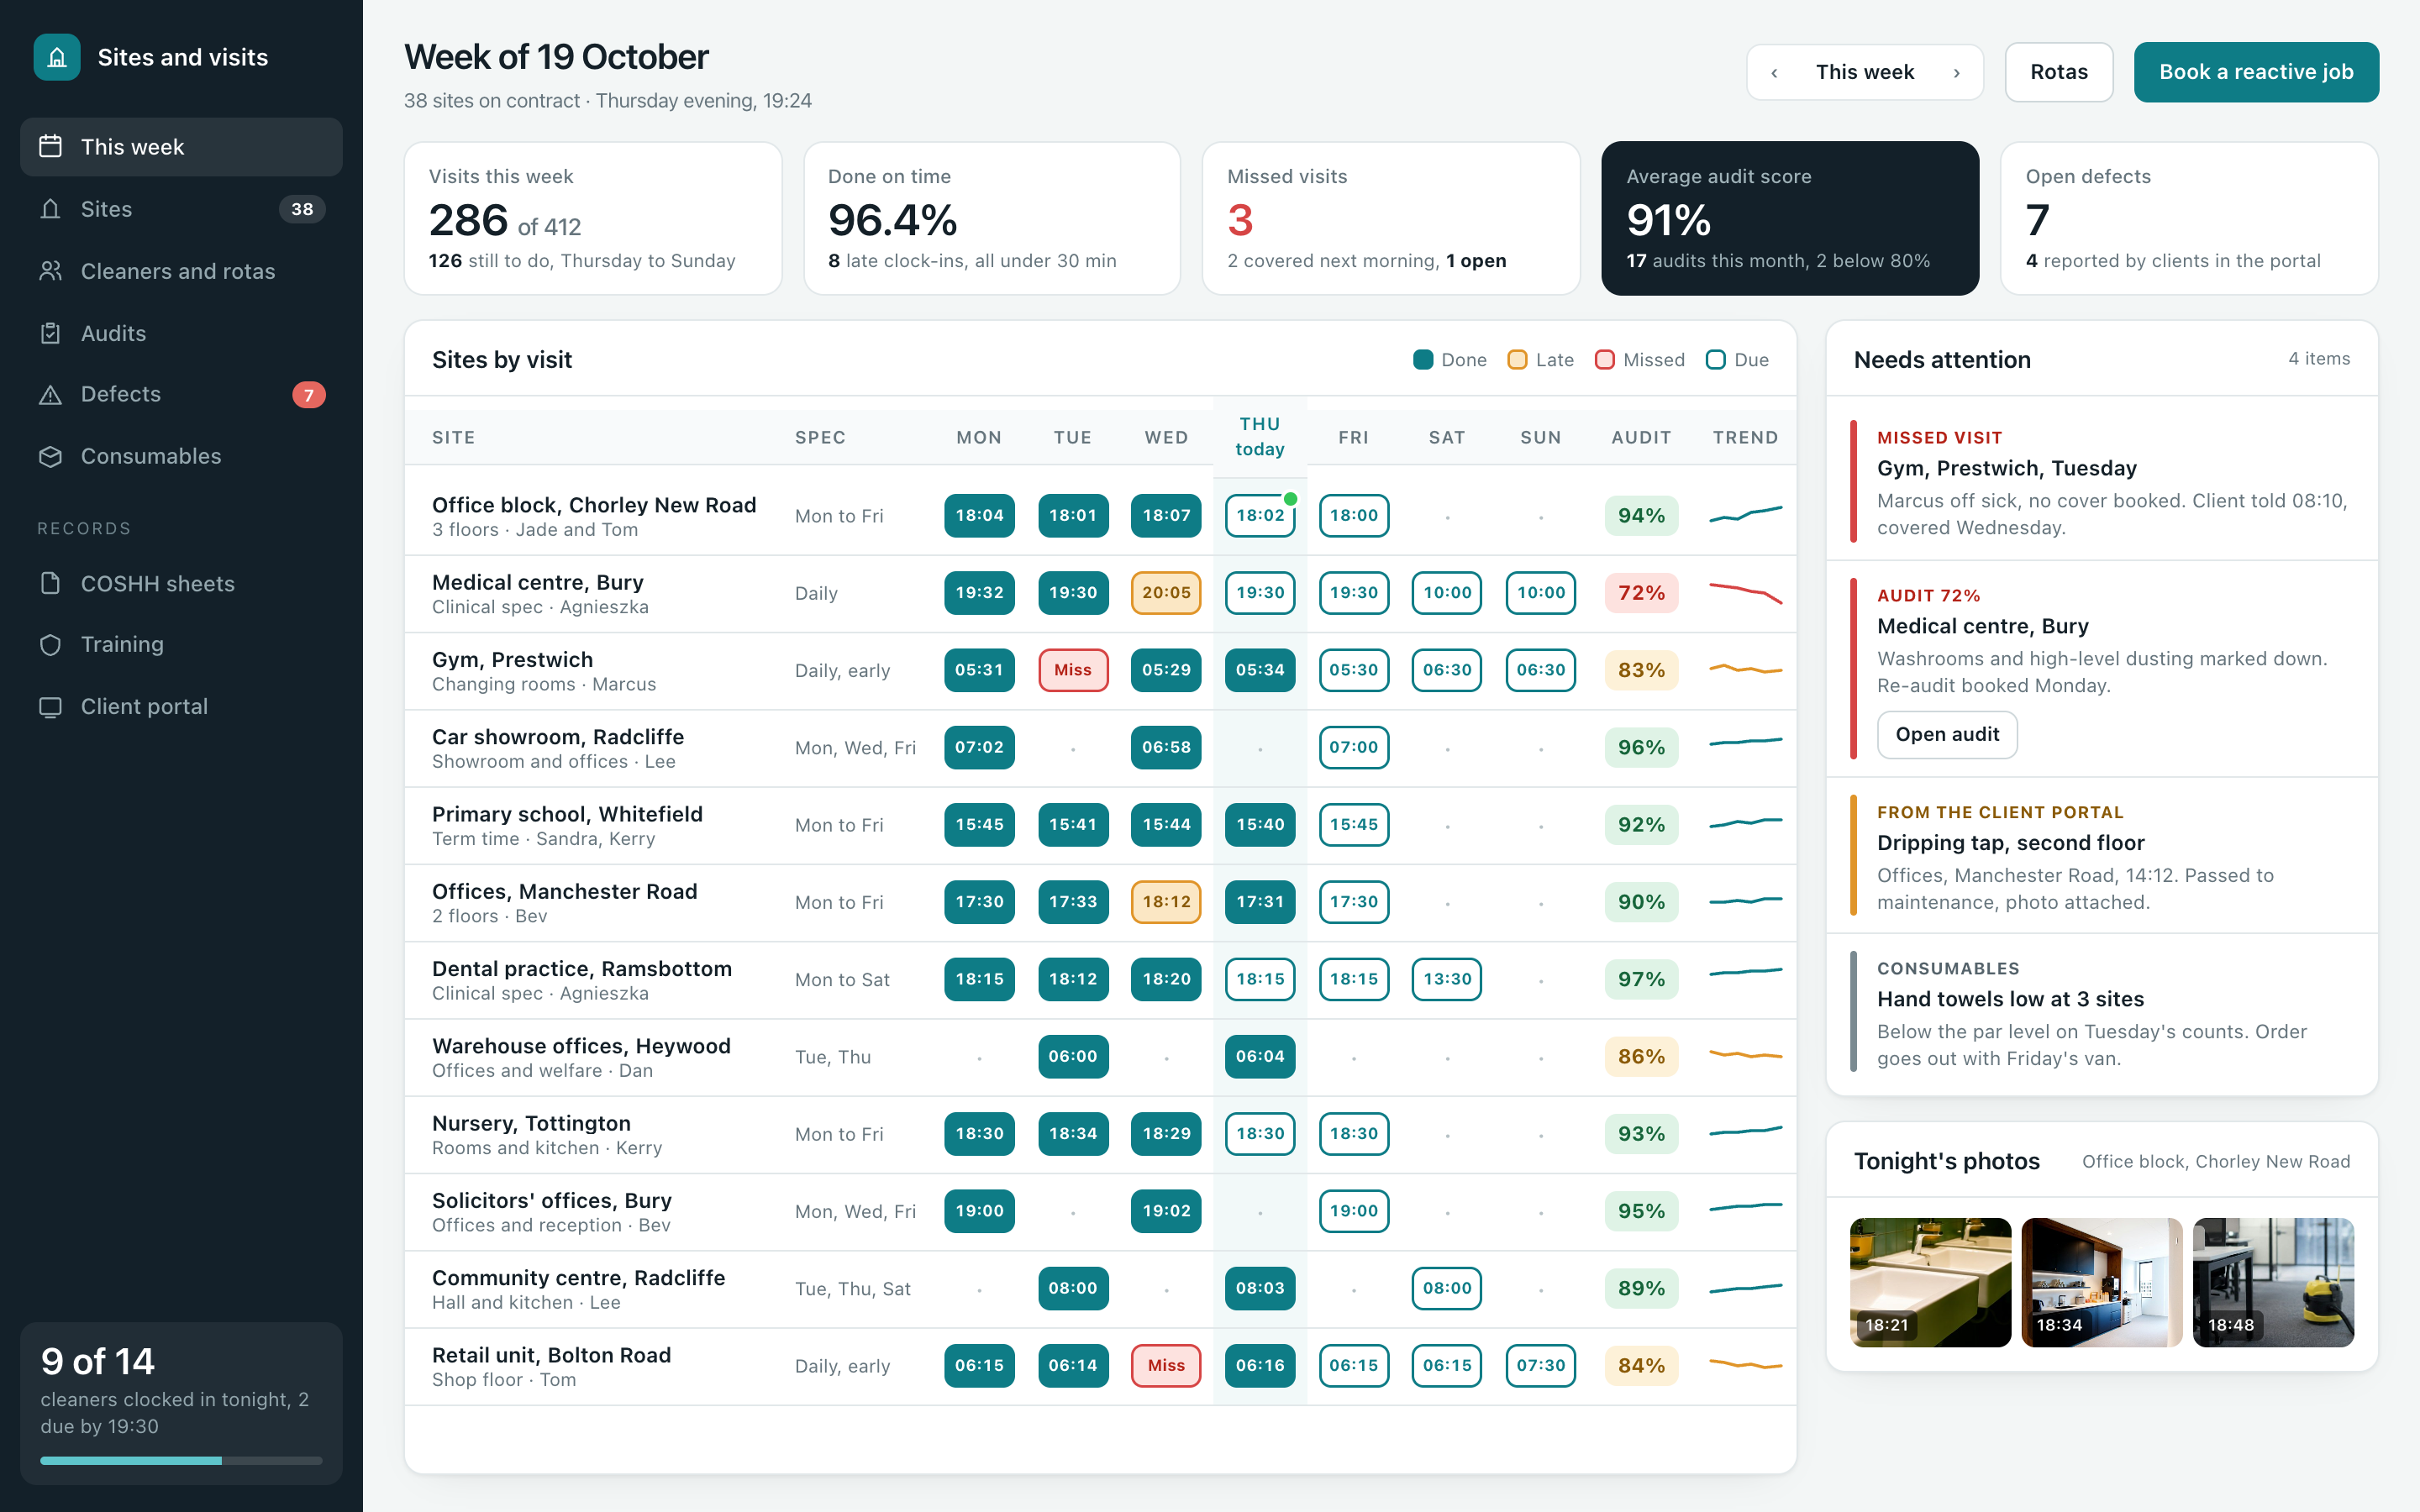This screenshot has width=2420, height=1512.
Task: Click the clipboard icon beside Audits
Action: [50, 333]
